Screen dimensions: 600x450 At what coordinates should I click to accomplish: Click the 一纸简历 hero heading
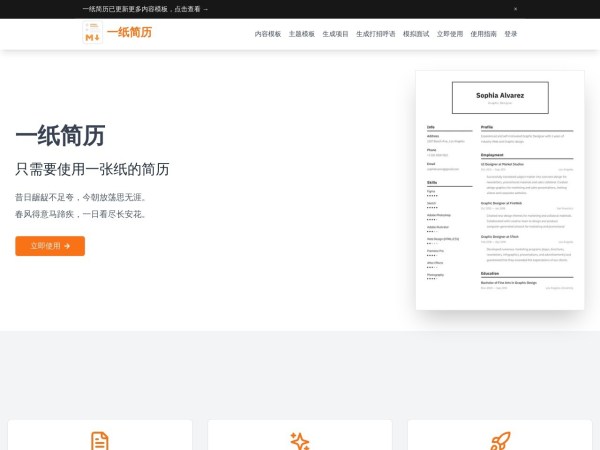[x=60, y=136]
